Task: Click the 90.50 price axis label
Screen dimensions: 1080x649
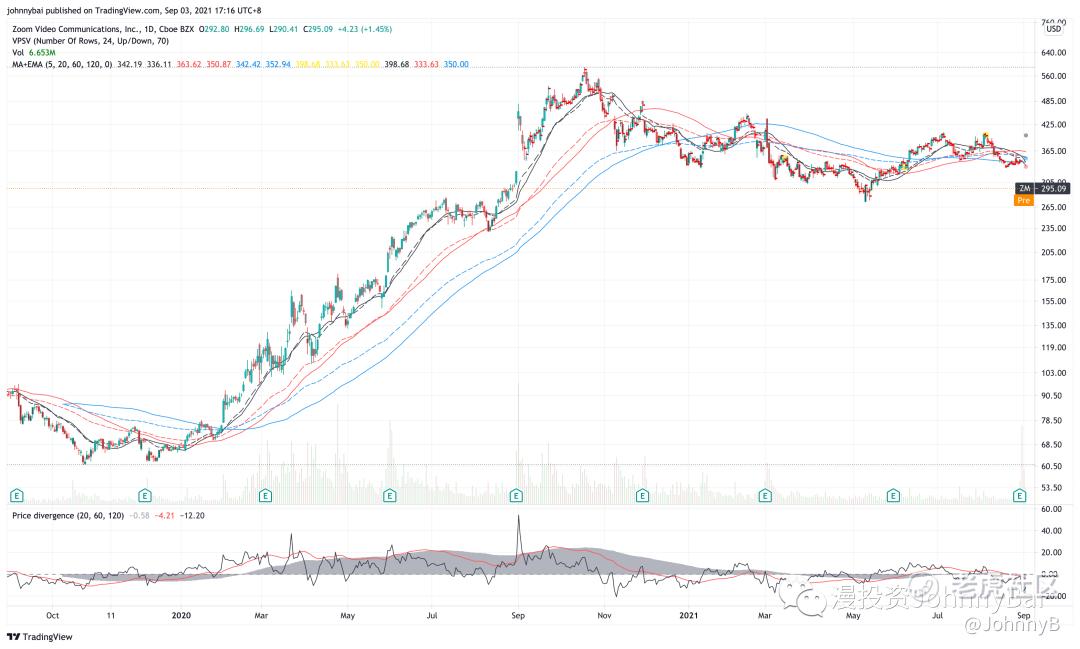Action: click(x=1052, y=396)
